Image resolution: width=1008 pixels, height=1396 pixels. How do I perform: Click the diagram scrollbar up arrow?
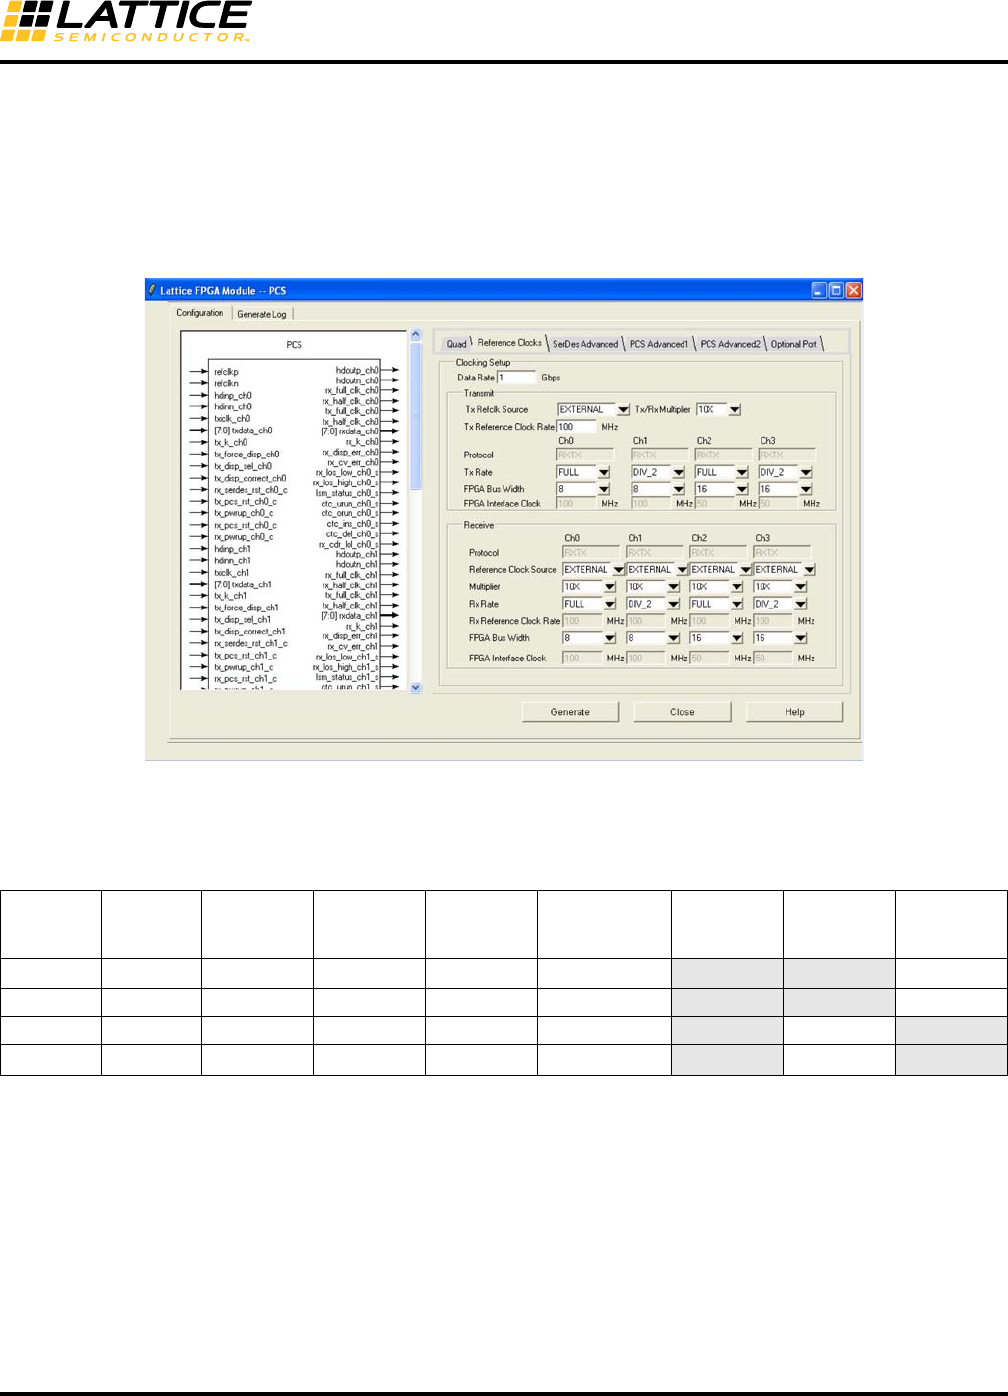coord(416,335)
